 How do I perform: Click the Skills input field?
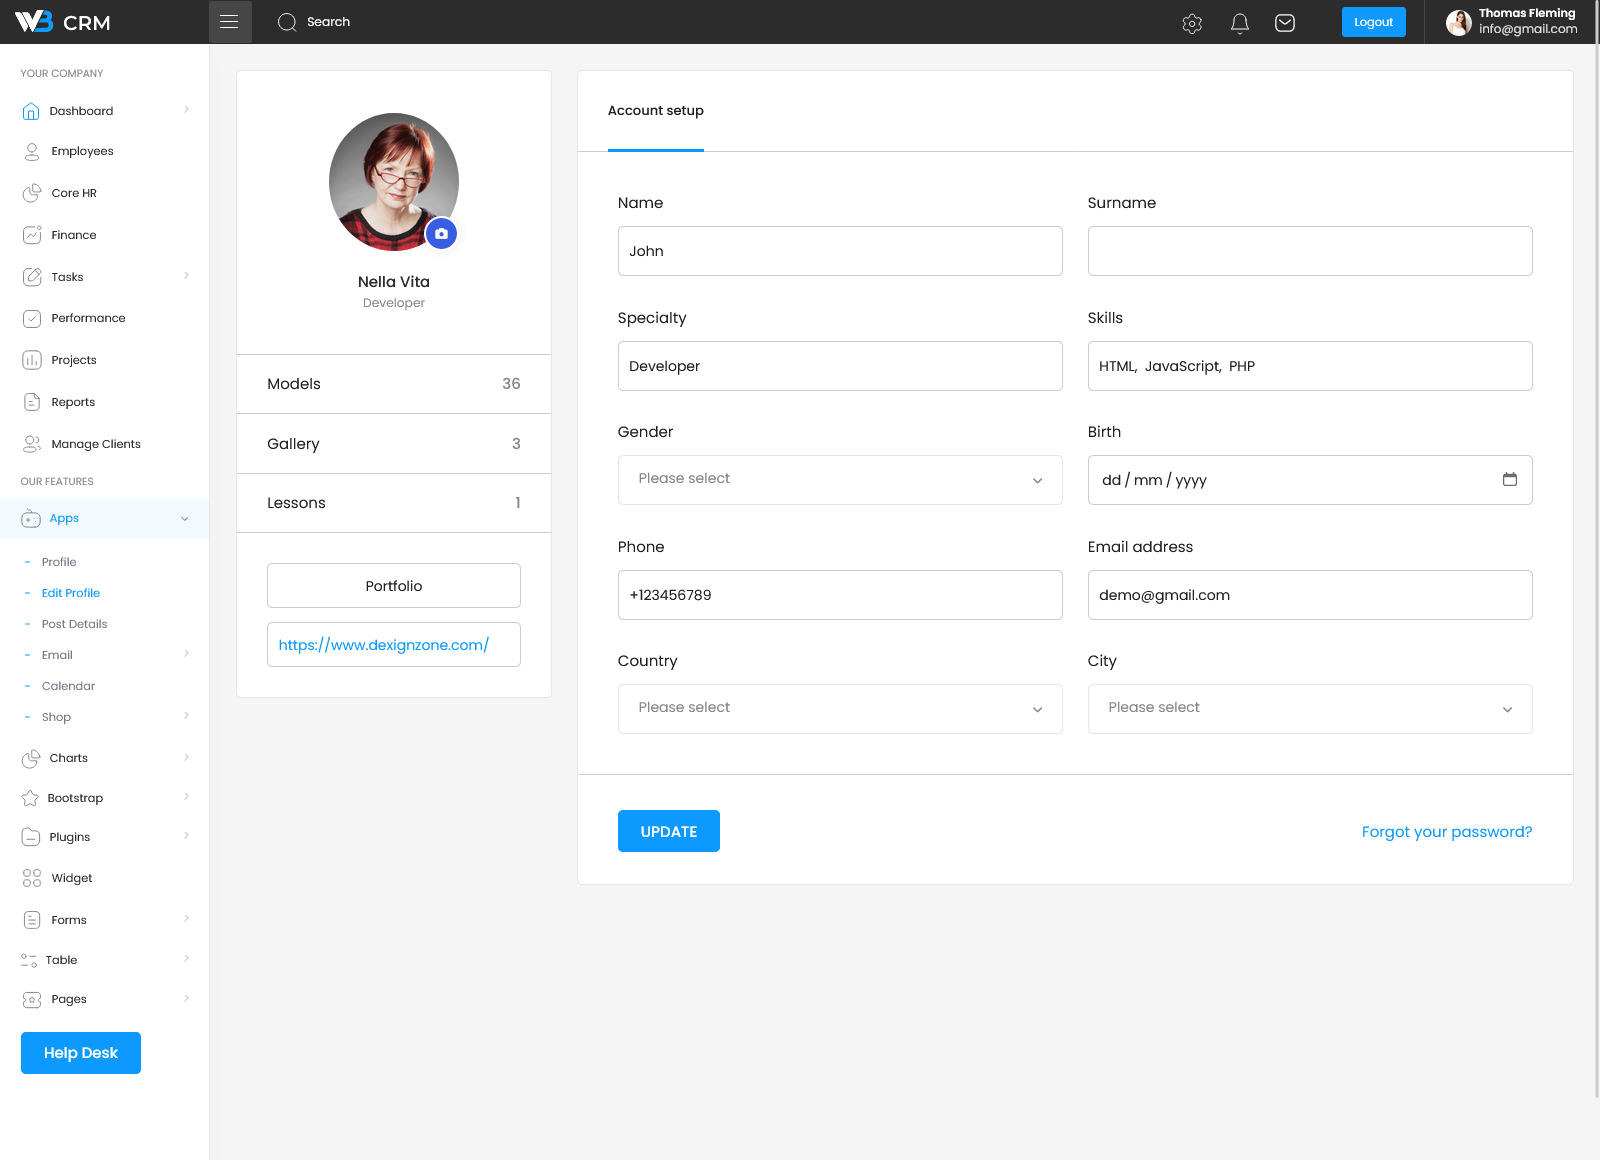(1310, 366)
